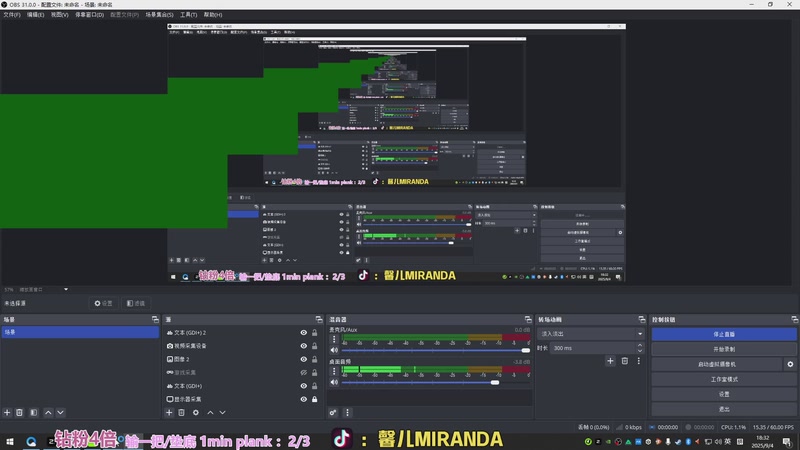The image size is (800, 450).
Task: Open the 停靠窗口(D) menu
Action: (x=89, y=15)
